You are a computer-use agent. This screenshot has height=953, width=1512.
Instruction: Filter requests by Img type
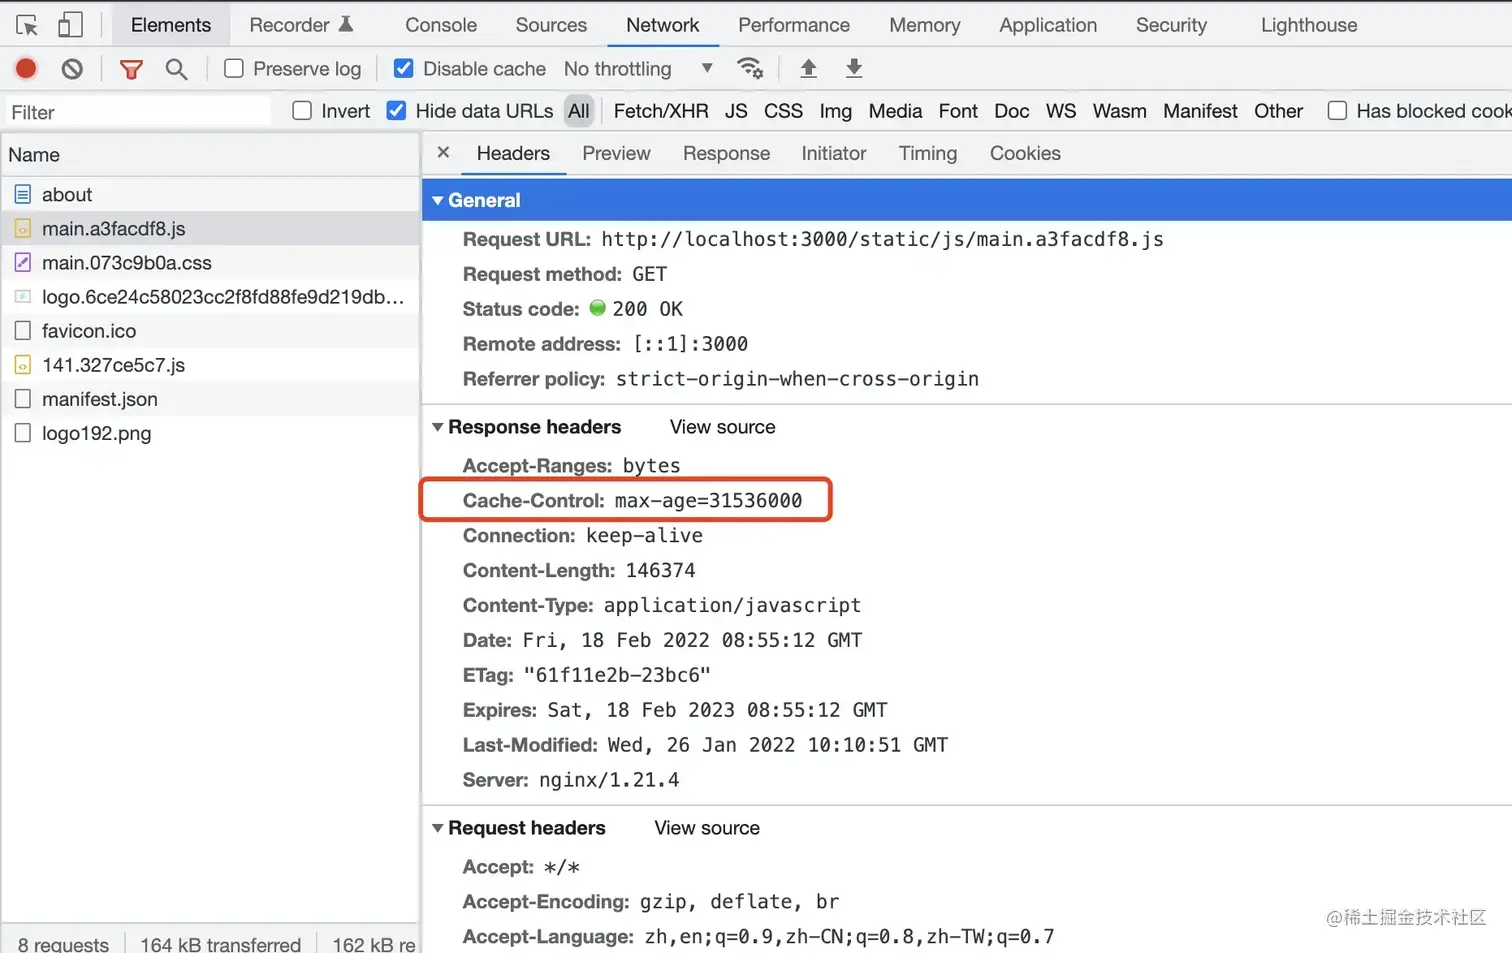[836, 111]
